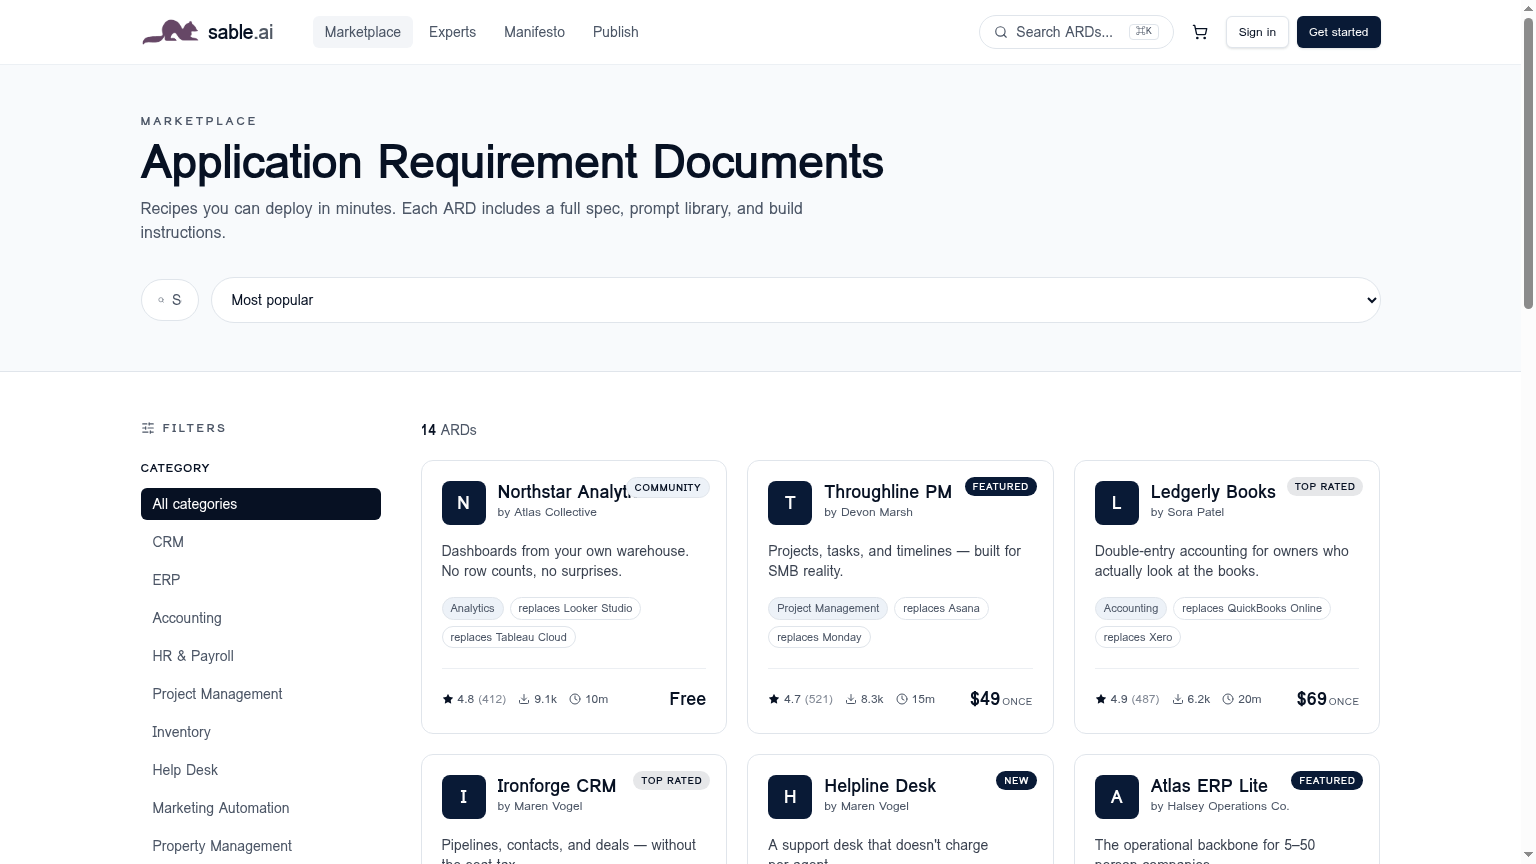The height and width of the screenshot is (864, 1536).
Task: Open the Publish nav link
Action: 615,32
